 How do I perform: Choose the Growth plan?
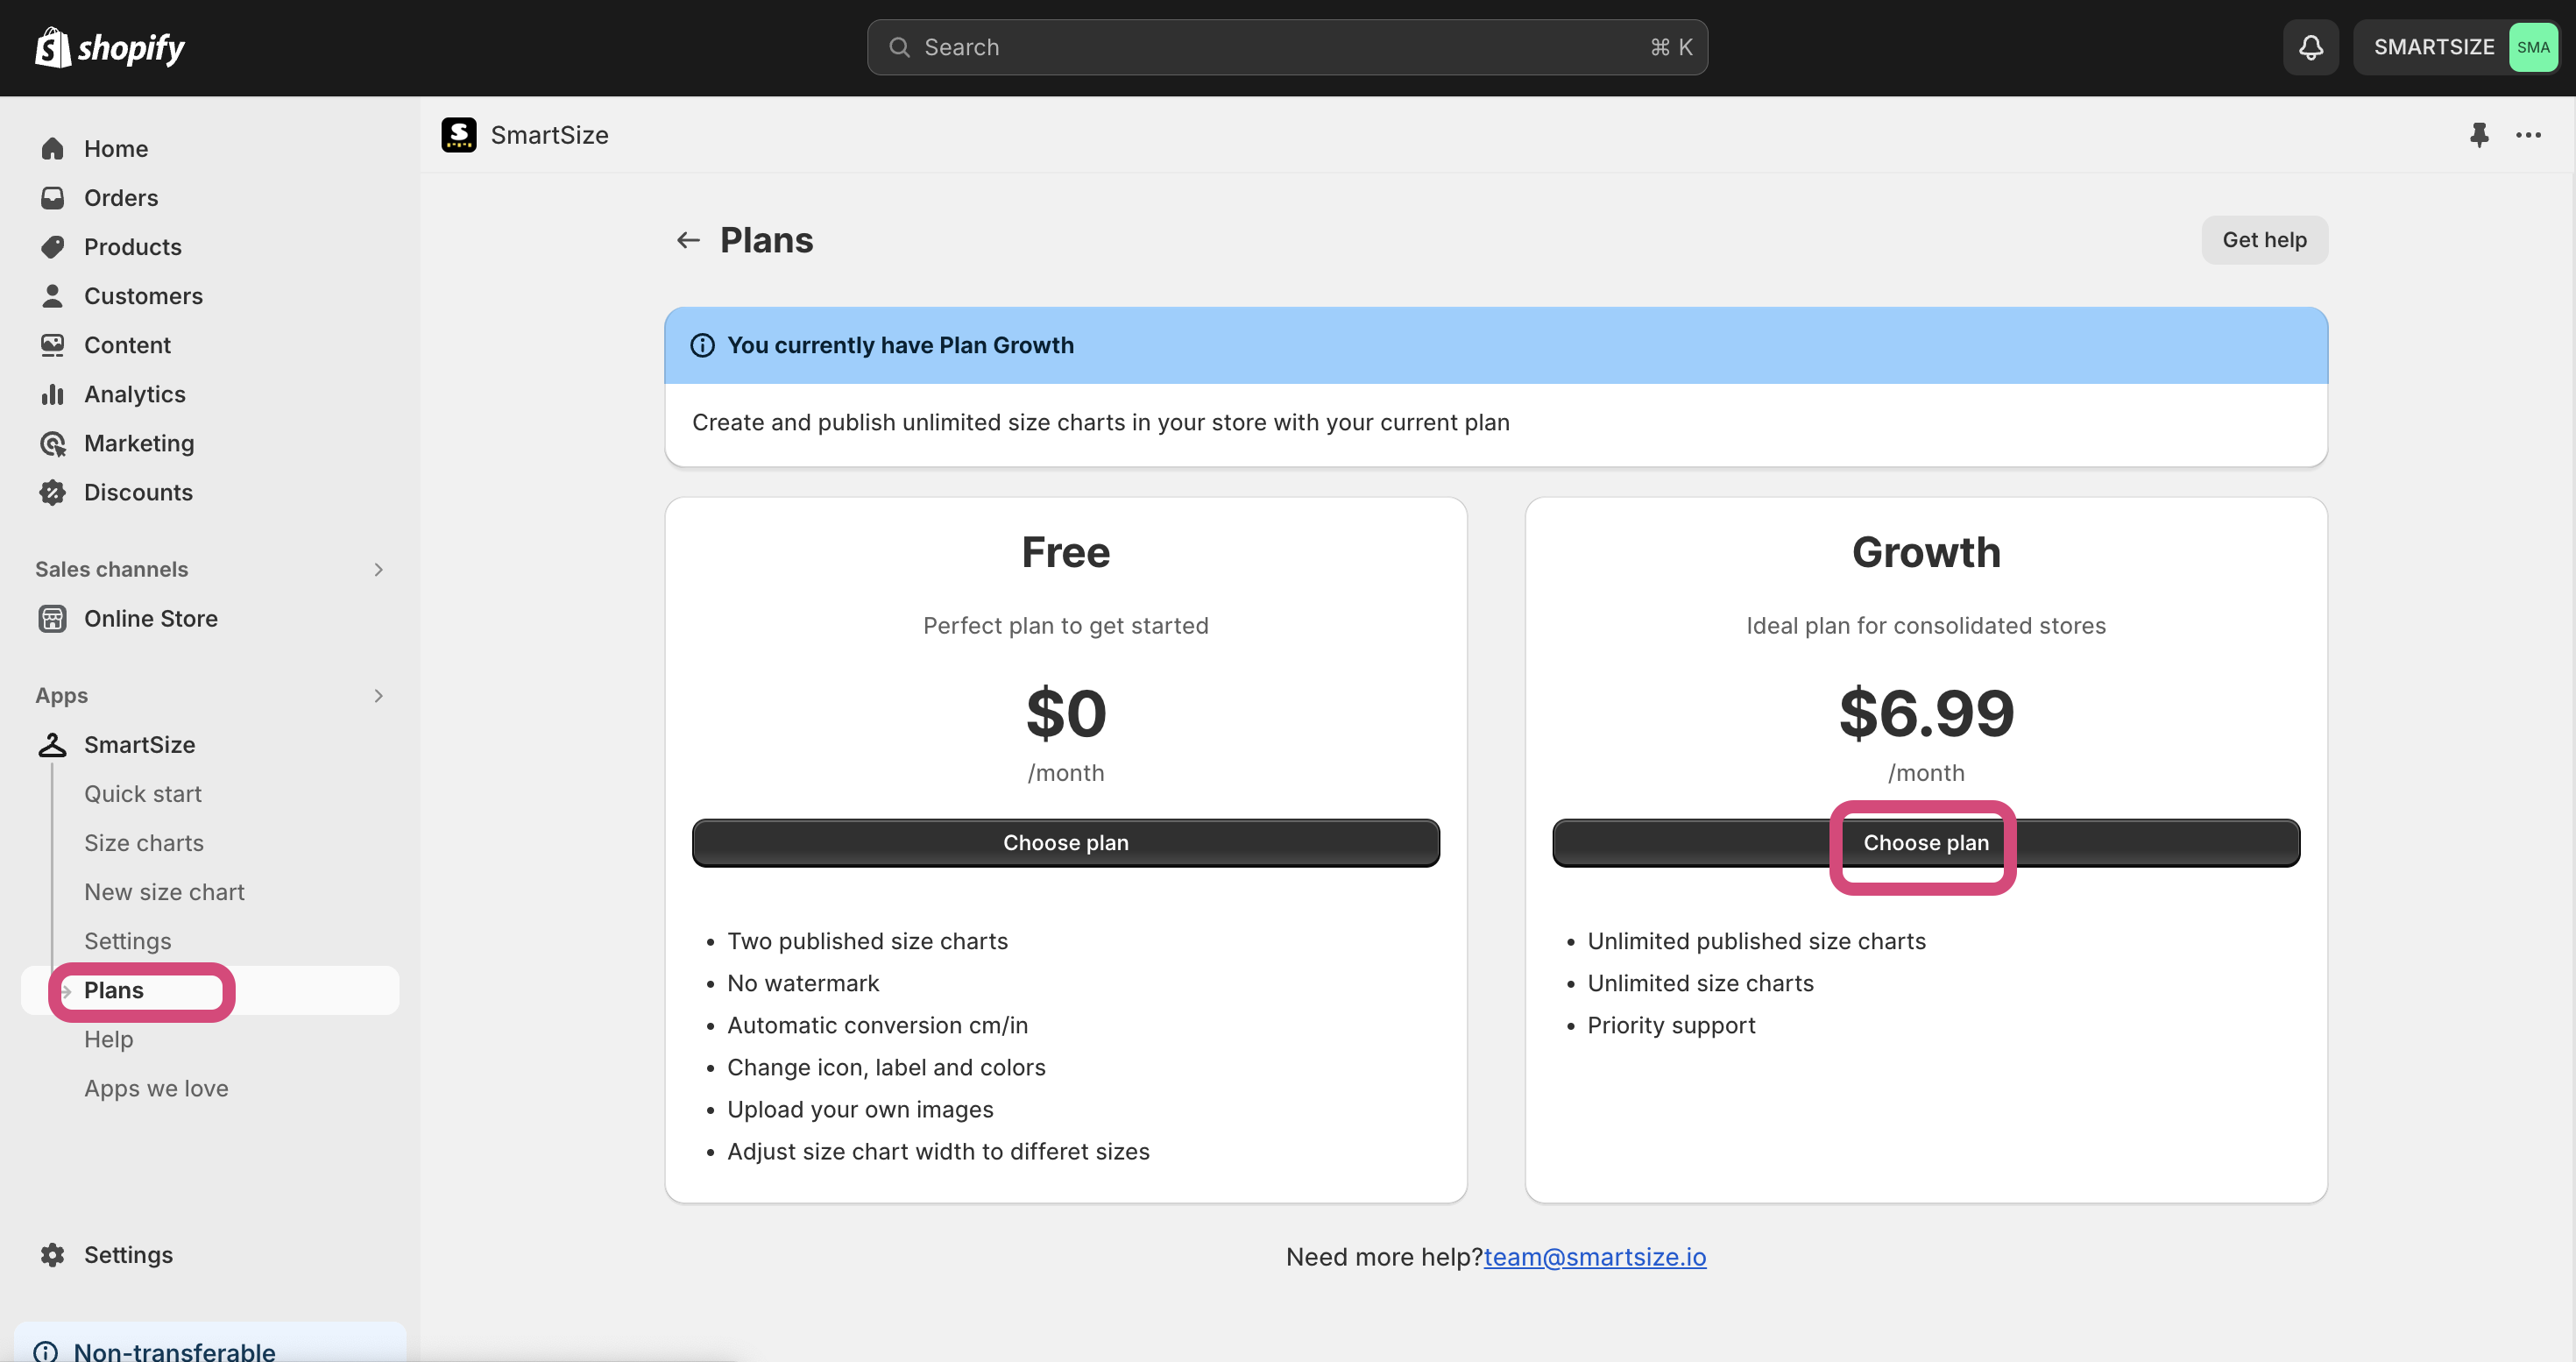point(1925,842)
